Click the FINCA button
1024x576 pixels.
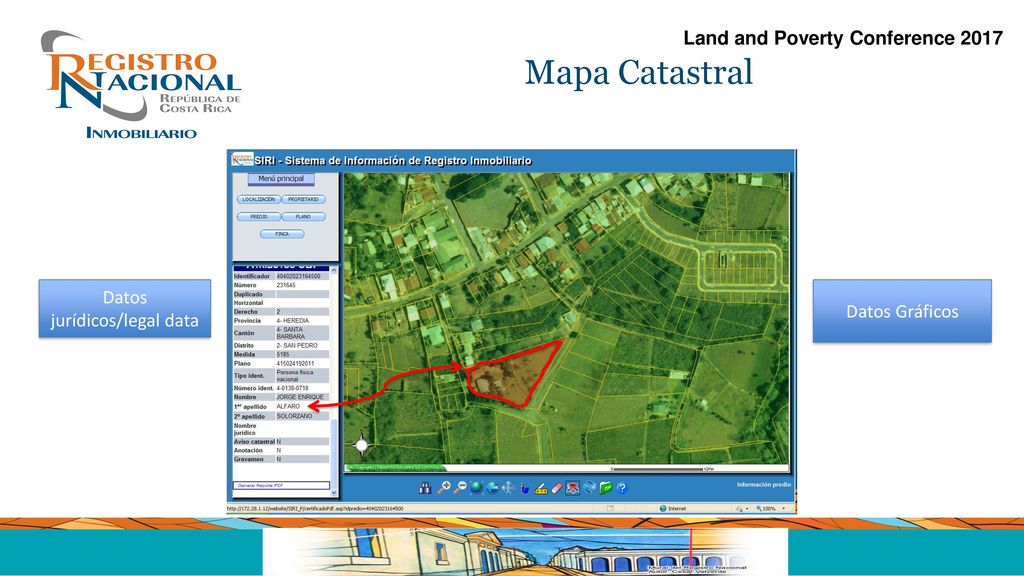point(281,234)
